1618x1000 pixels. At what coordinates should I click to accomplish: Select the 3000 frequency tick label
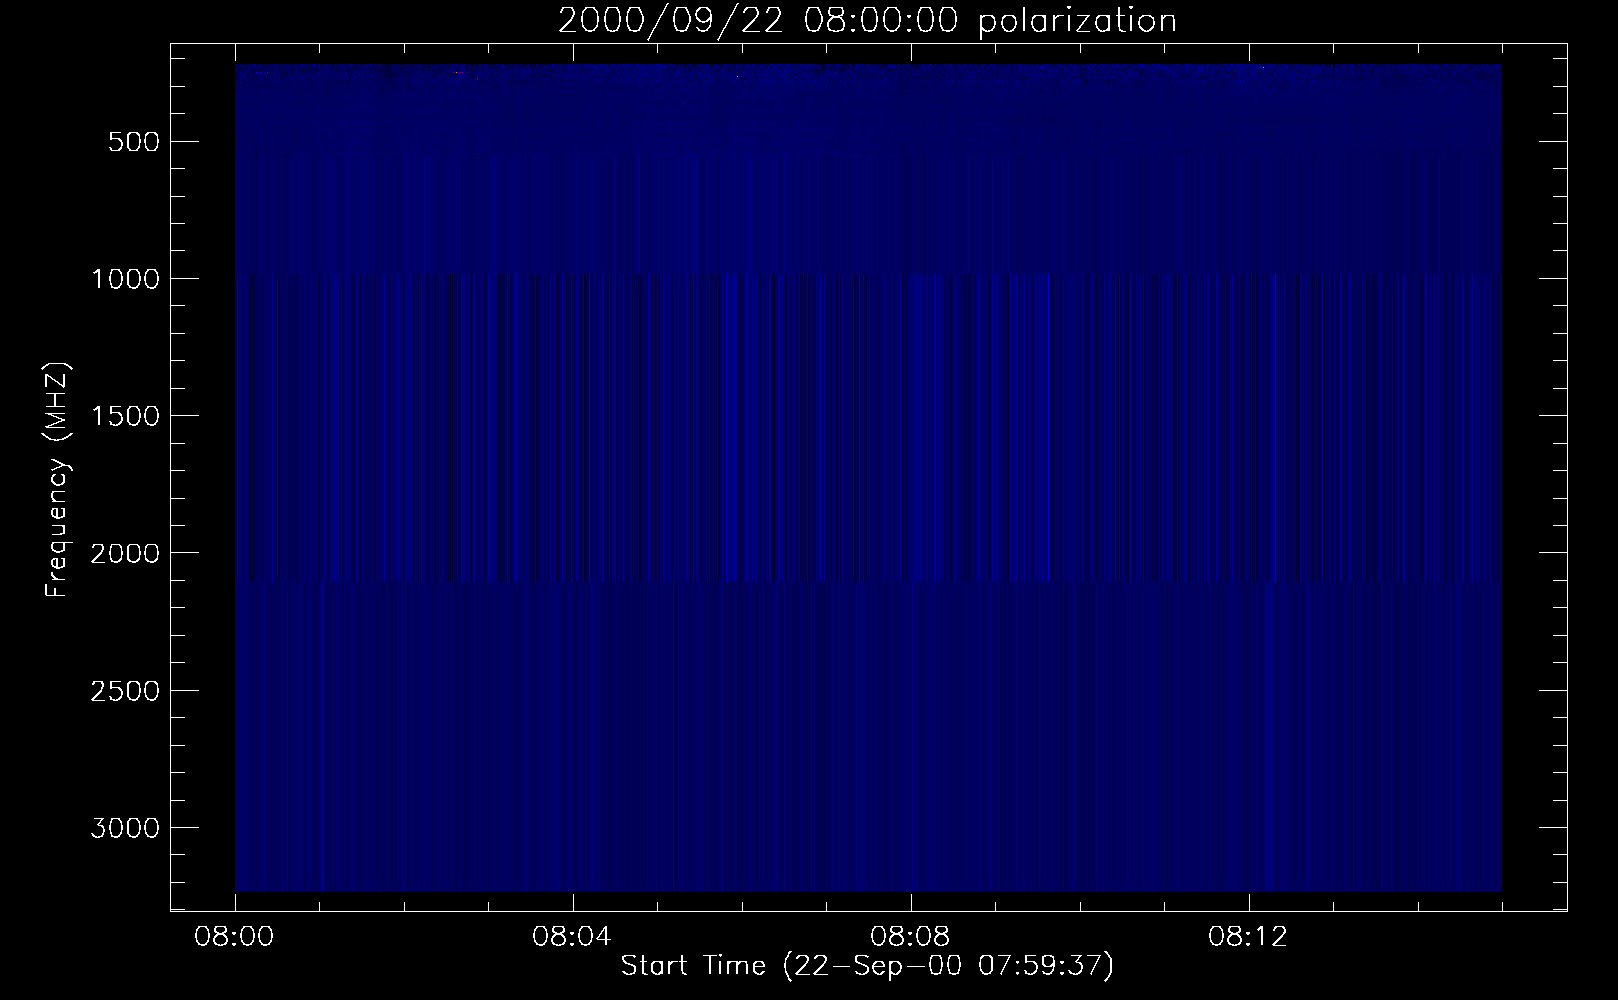click(x=125, y=828)
